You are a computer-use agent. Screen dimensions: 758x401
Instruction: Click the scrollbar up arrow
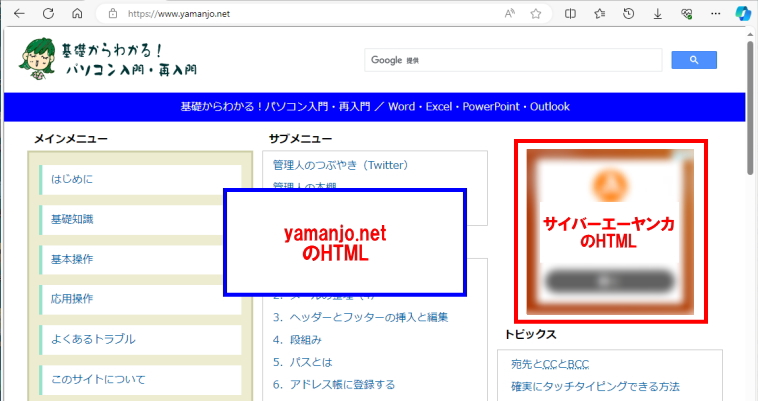750,33
